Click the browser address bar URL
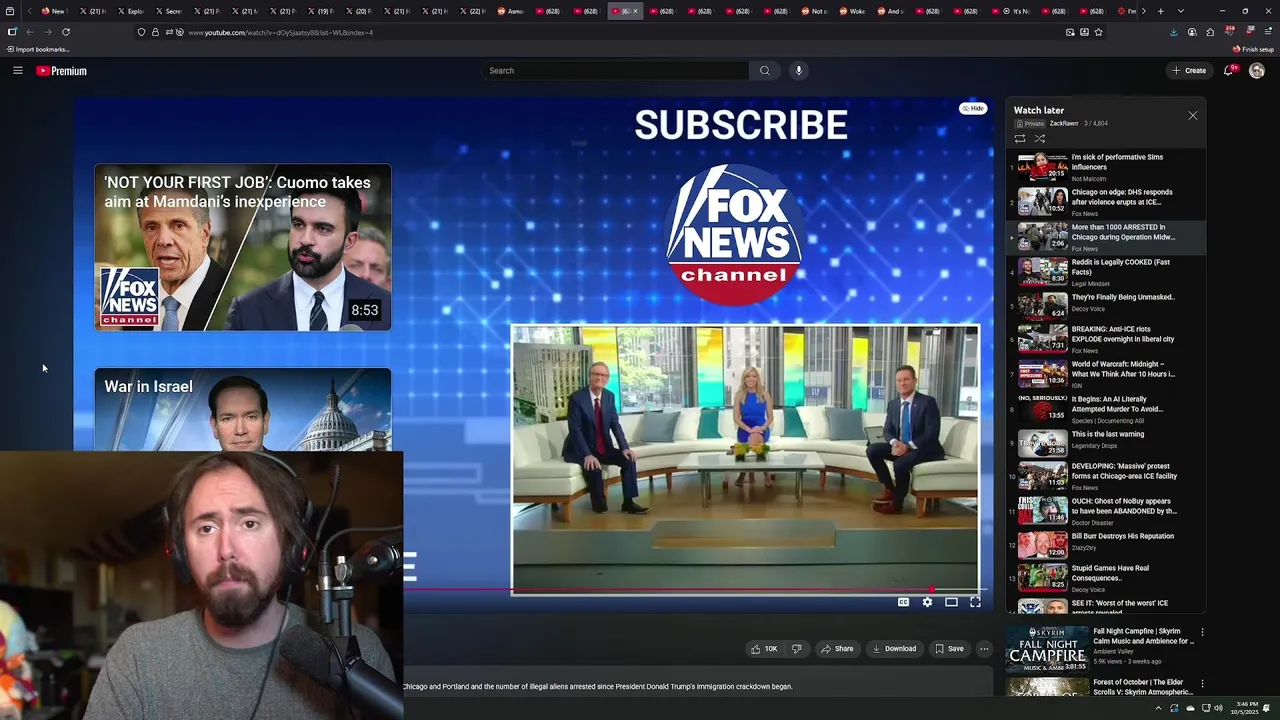1280x720 pixels. point(280,33)
